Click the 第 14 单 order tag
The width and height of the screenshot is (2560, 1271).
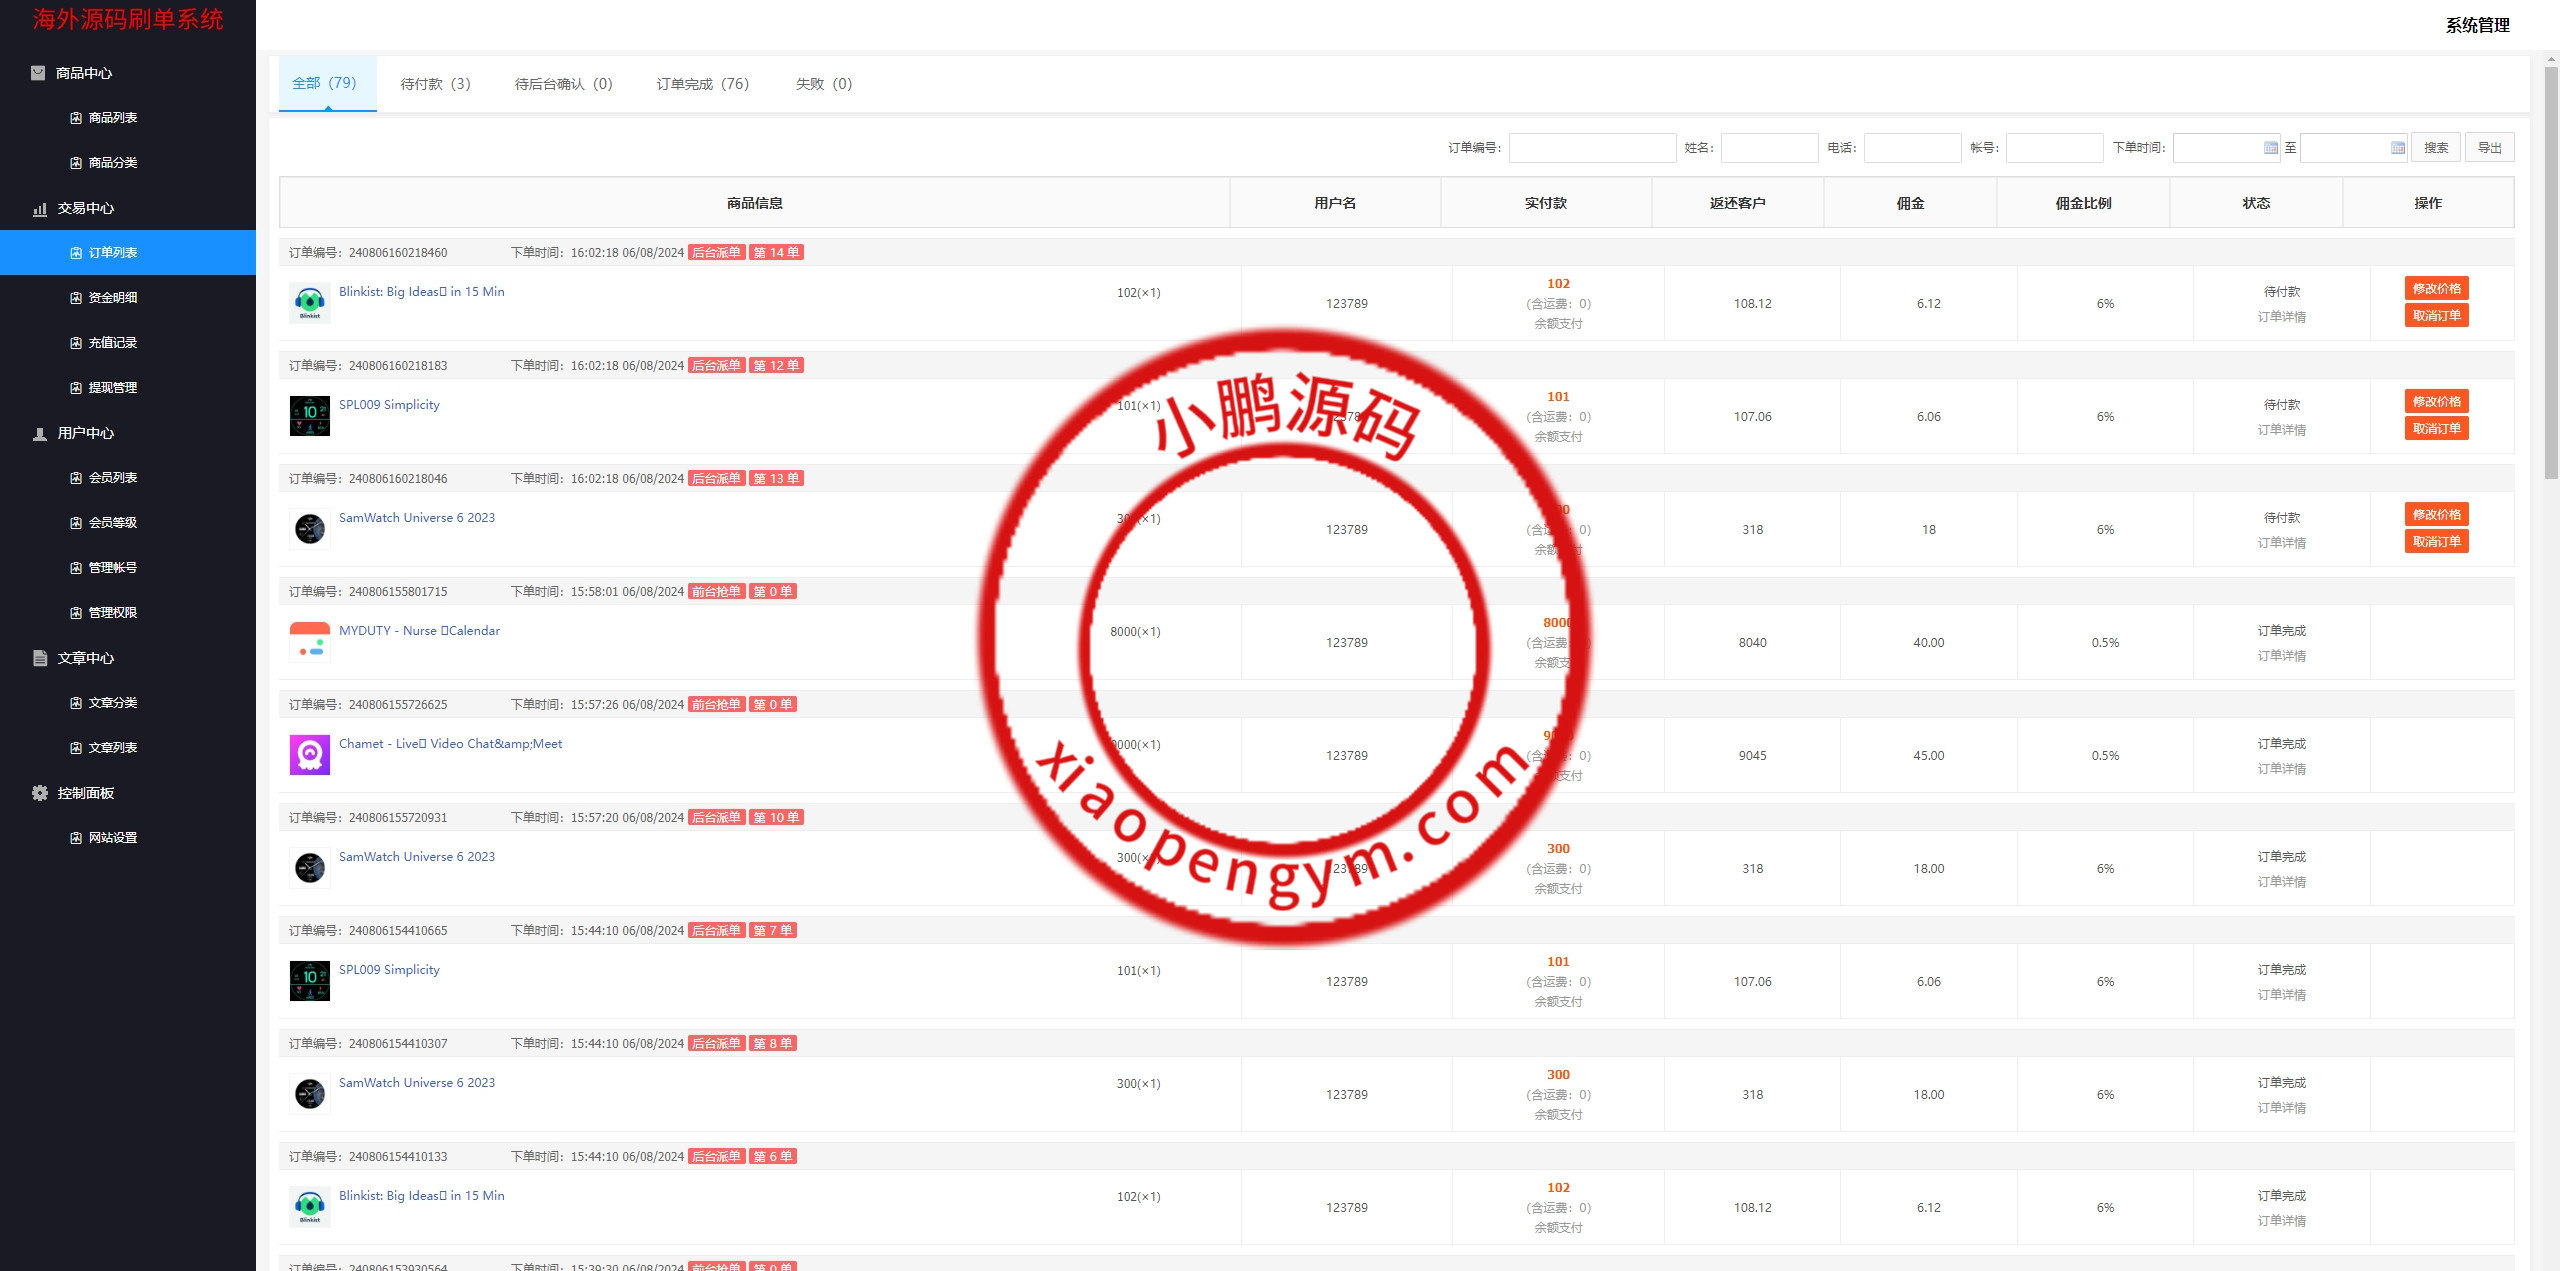pyautogui.click(x=776, y=253)
